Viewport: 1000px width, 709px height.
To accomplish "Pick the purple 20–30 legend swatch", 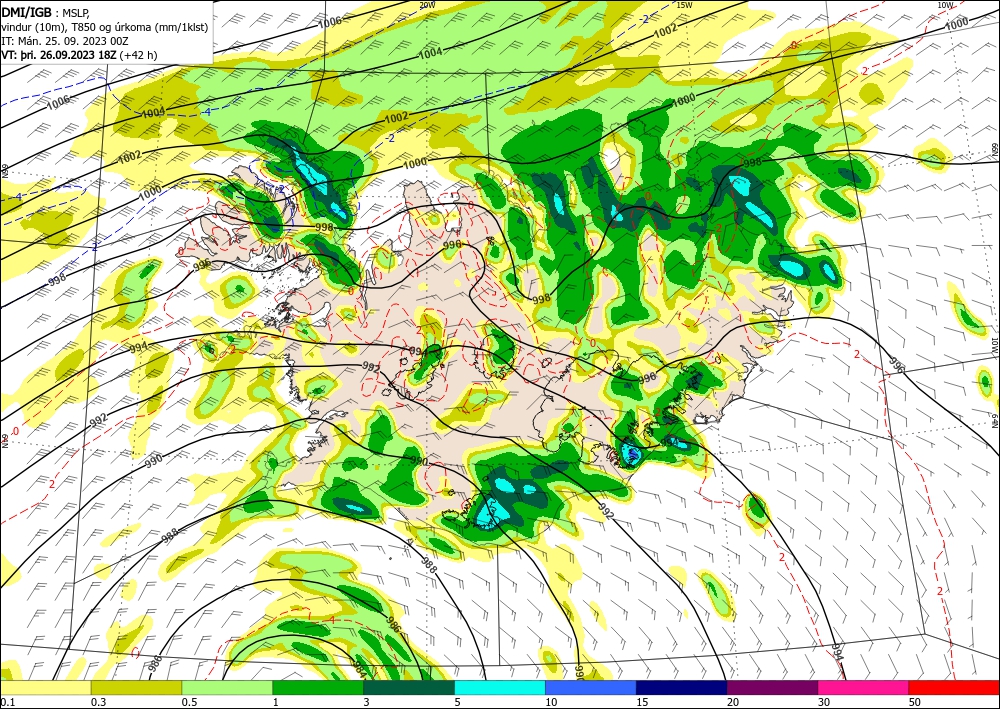I will (x=772, y=687).
